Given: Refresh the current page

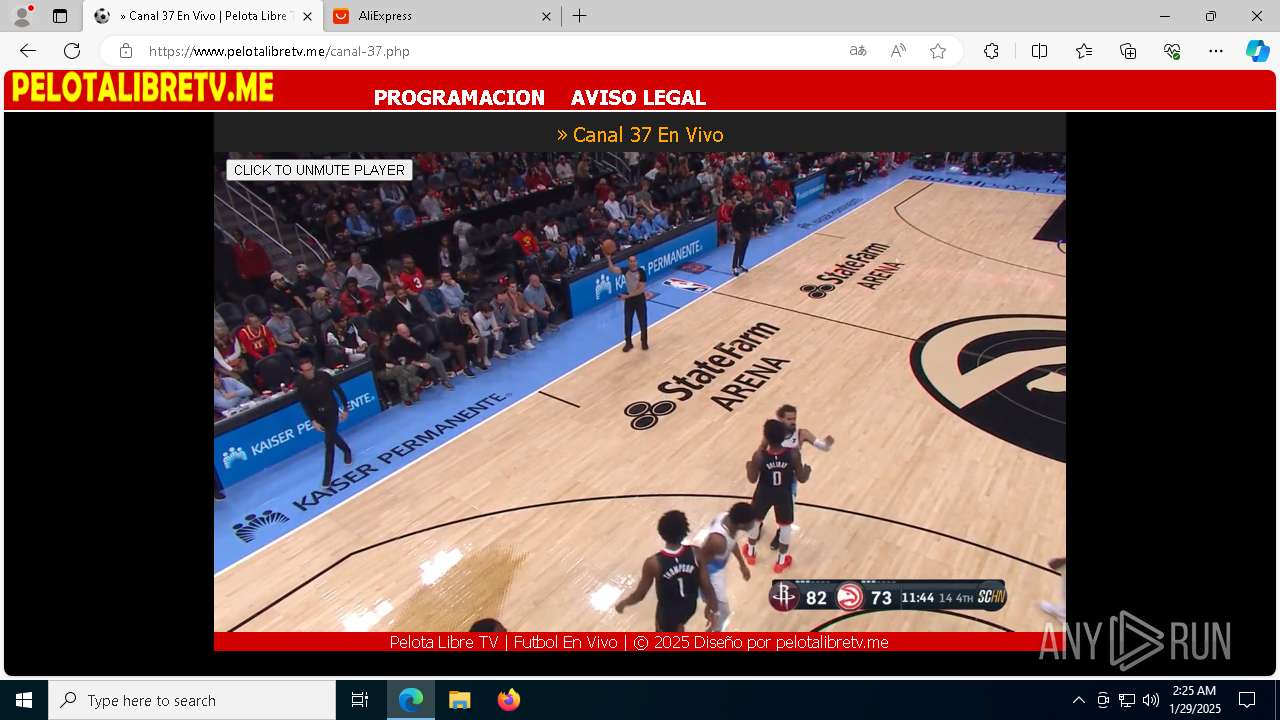Looking at the screenshot, I should coord(72,51).
